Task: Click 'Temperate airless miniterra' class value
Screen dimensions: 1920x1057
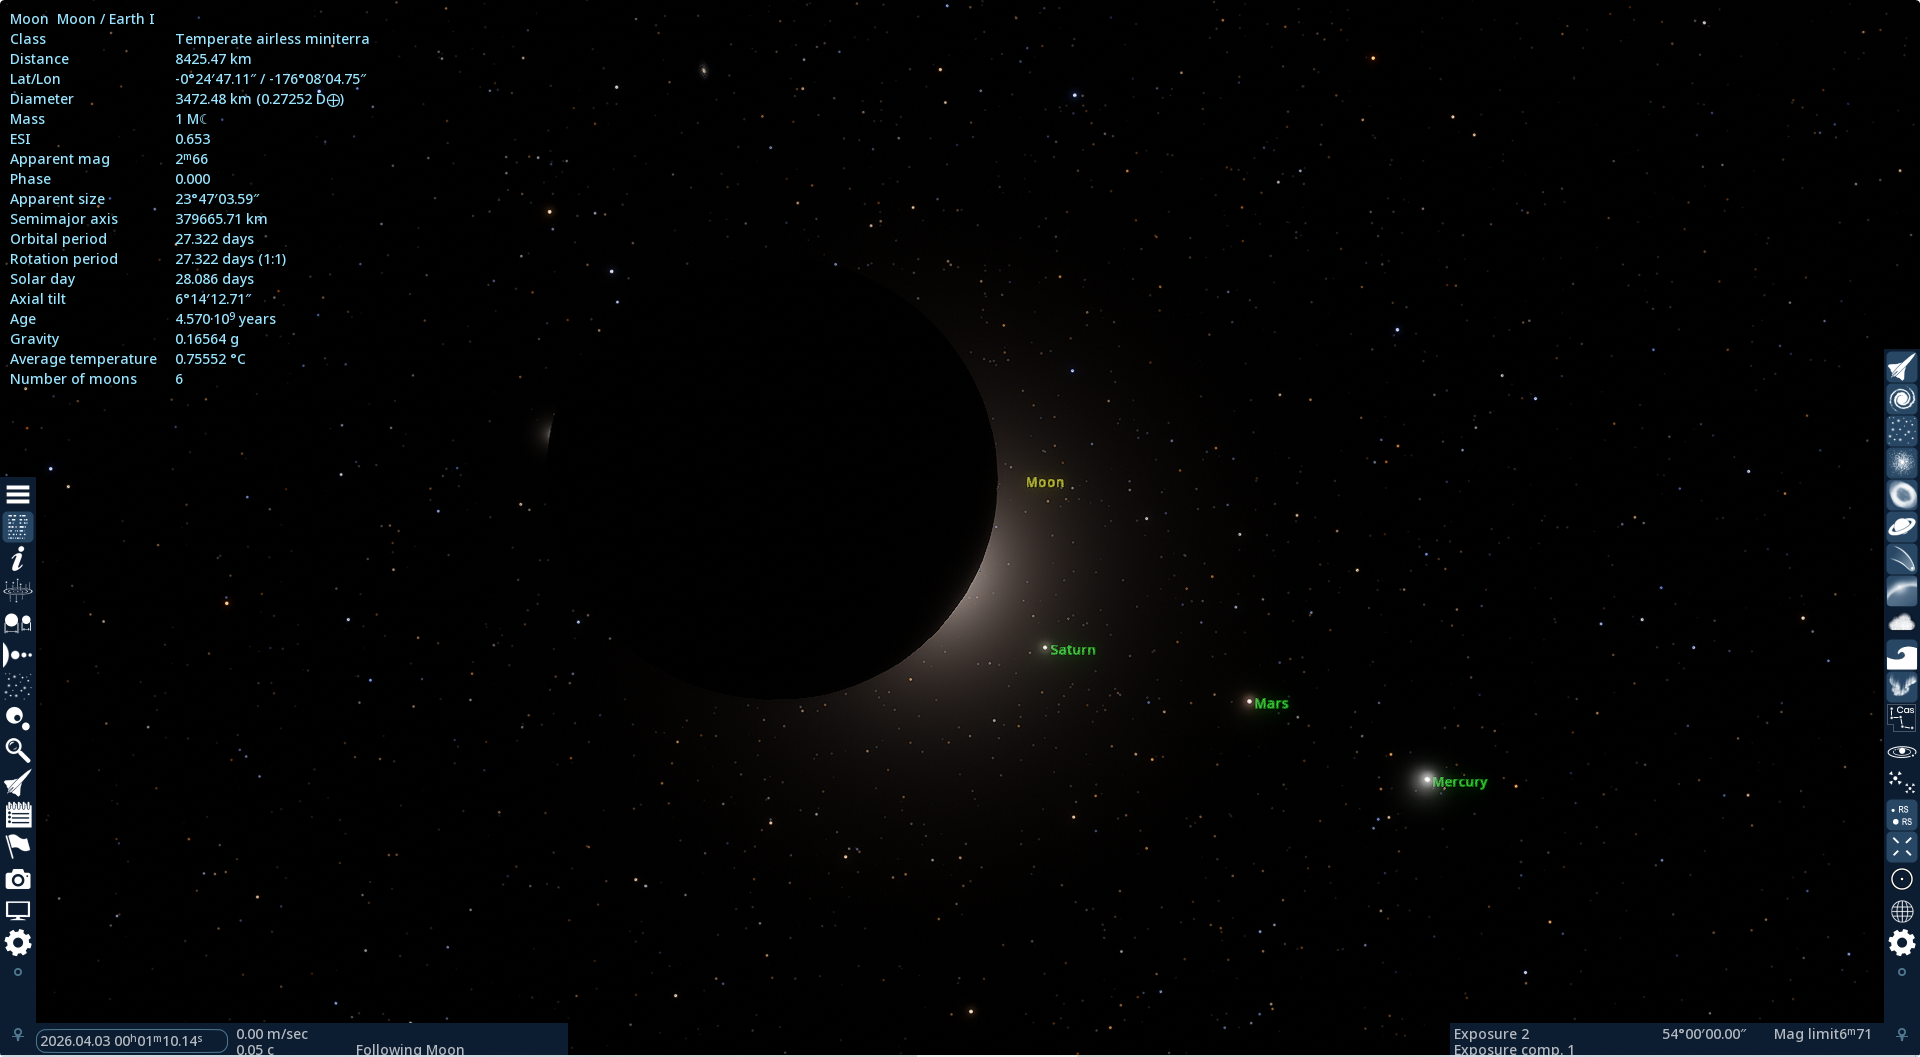Action: click(272, 39)
